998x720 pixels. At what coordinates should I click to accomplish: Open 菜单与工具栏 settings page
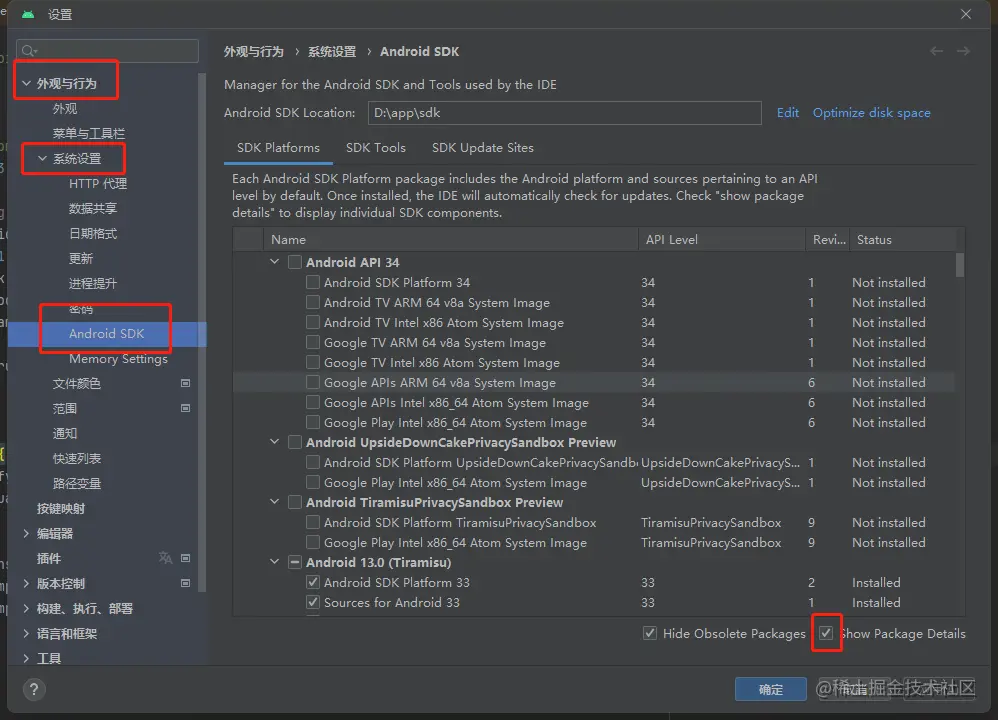click(x=88, y=134)
